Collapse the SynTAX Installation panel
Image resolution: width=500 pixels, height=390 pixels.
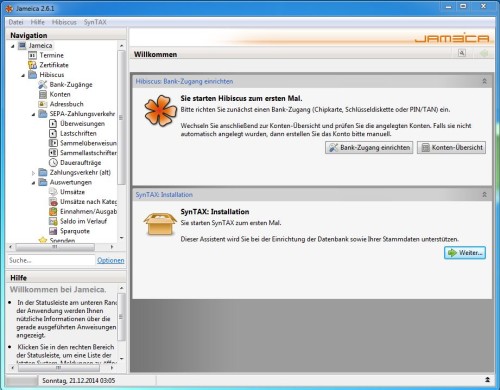pyautogui.click(x=484, y=195)
